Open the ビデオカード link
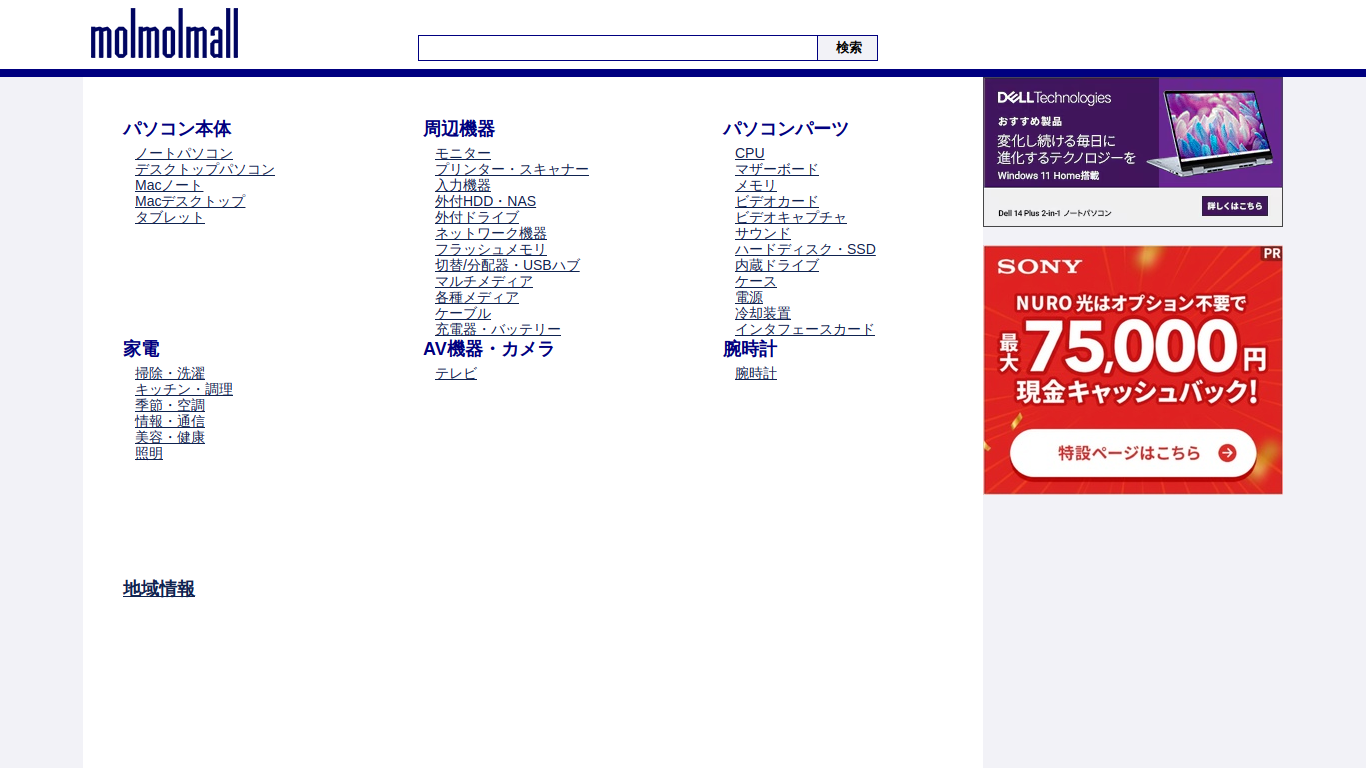This screenshot has width=1366, height=768. [x=777, y=201]
